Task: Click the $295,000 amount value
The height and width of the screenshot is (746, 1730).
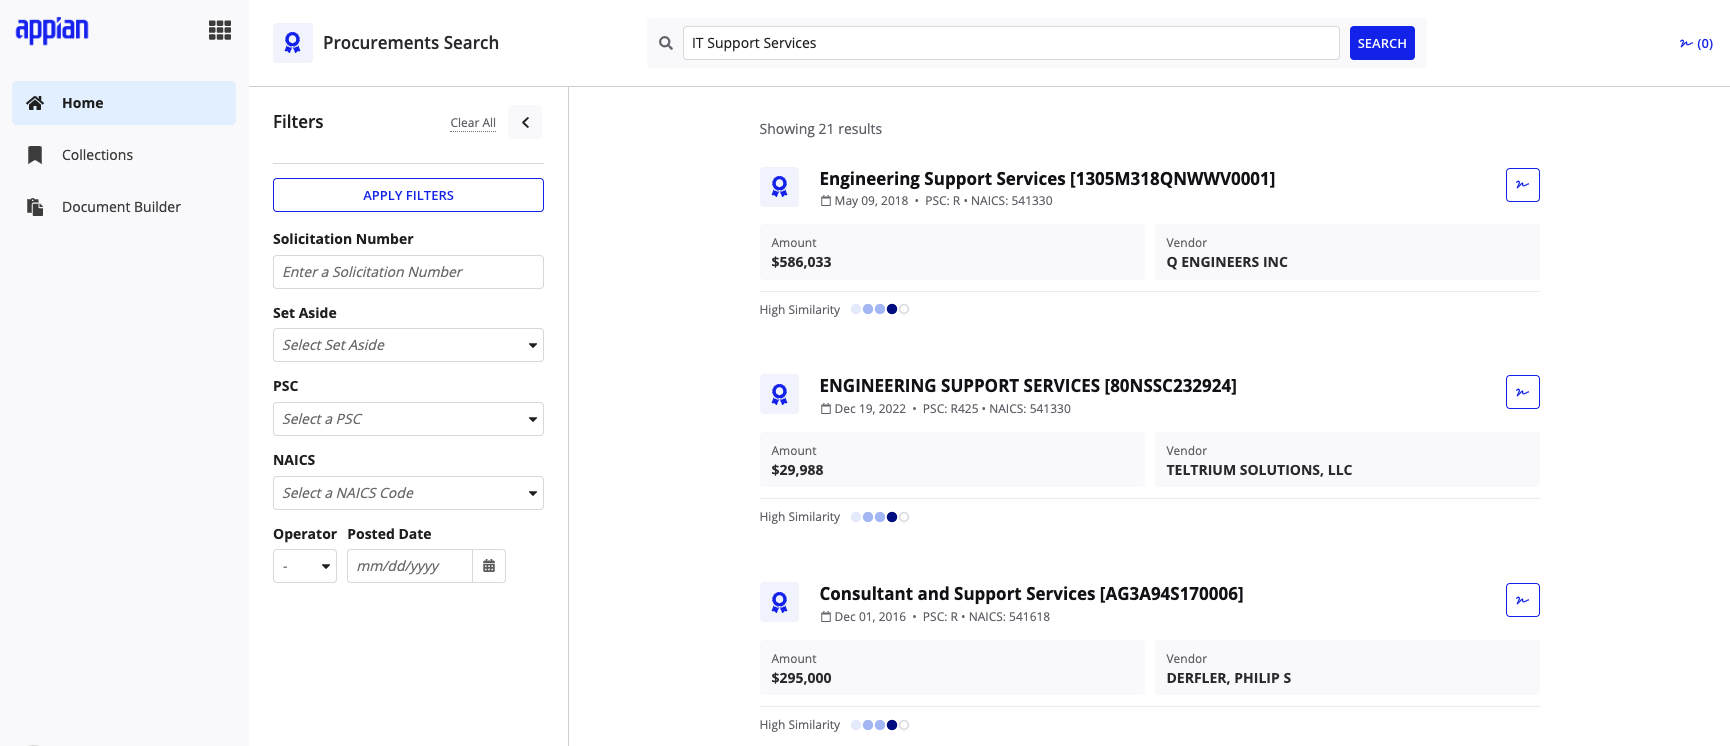Action: [x=801, y=678]
